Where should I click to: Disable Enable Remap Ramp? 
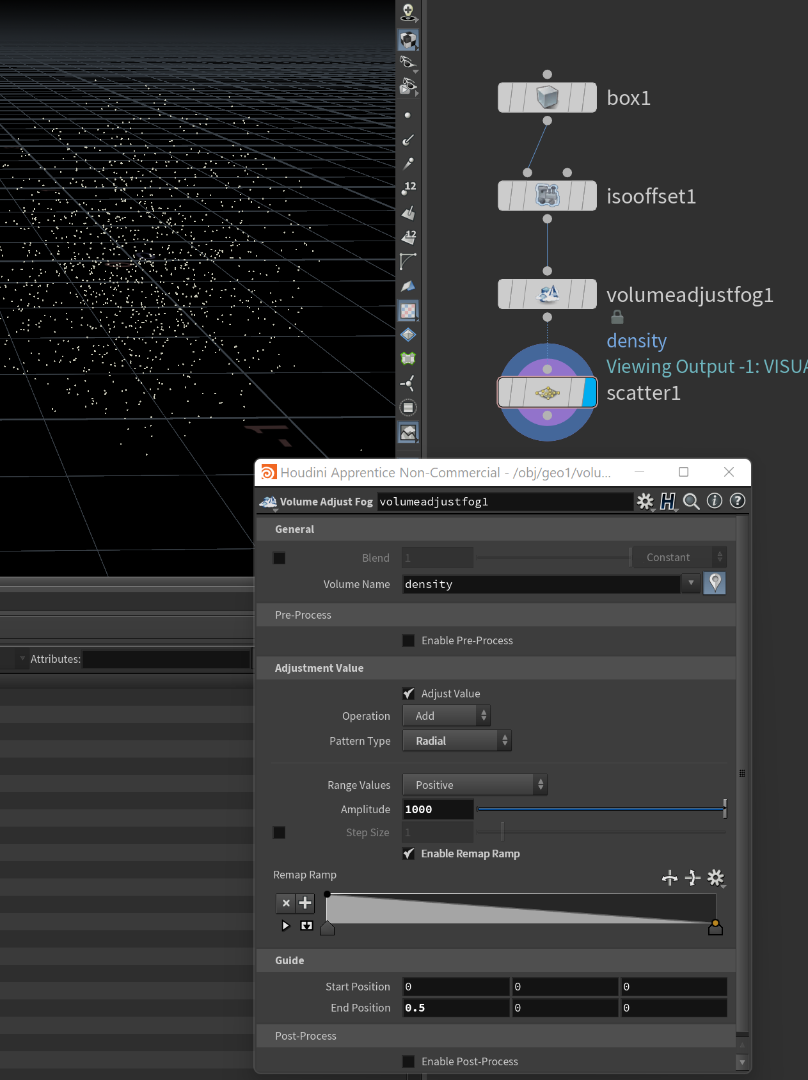pyautogui.click(x=409, y=853)
